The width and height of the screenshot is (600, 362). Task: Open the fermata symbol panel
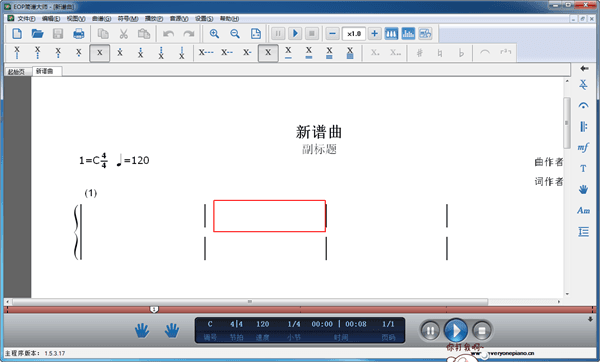coord(583,105)
